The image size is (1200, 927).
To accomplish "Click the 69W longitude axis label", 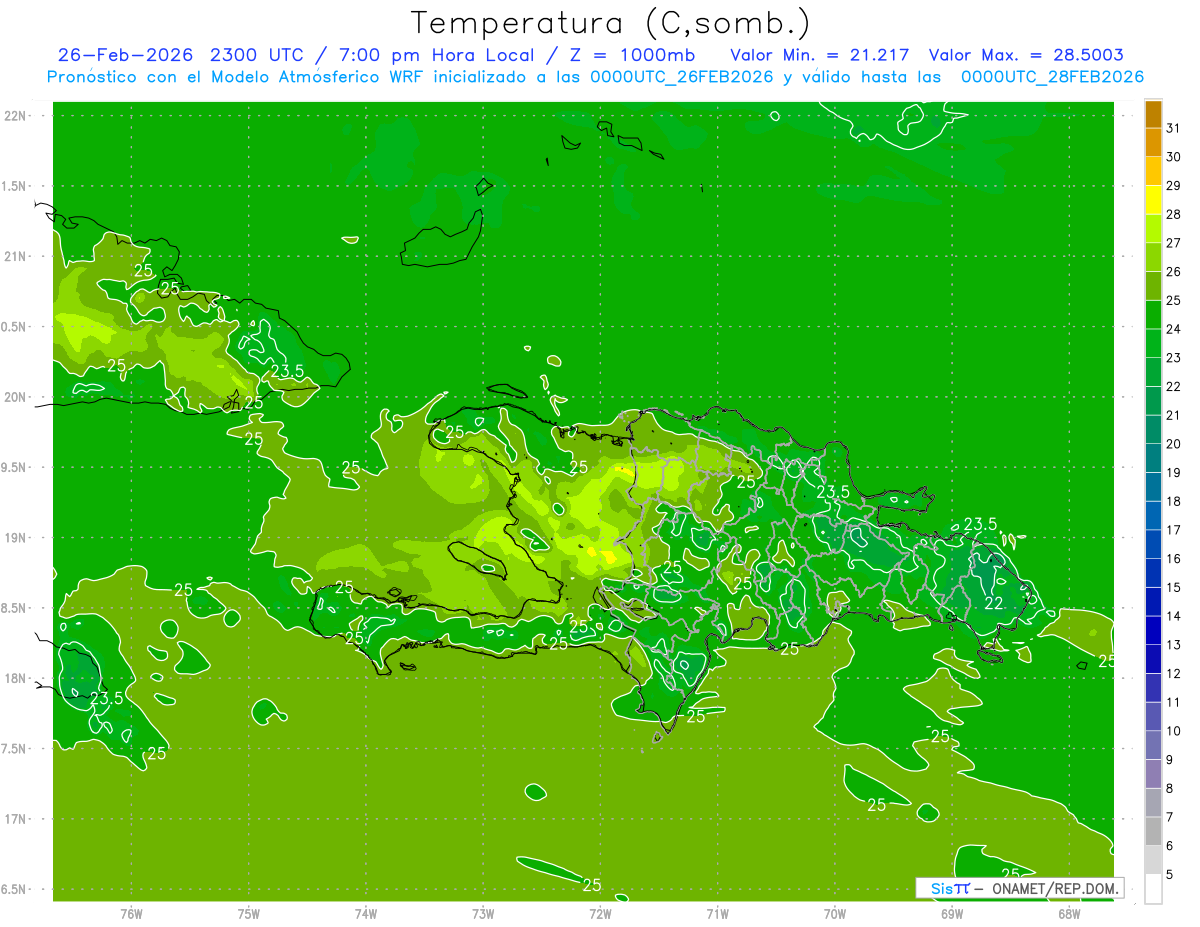I will pyautogui.click(x=952, y=913).
